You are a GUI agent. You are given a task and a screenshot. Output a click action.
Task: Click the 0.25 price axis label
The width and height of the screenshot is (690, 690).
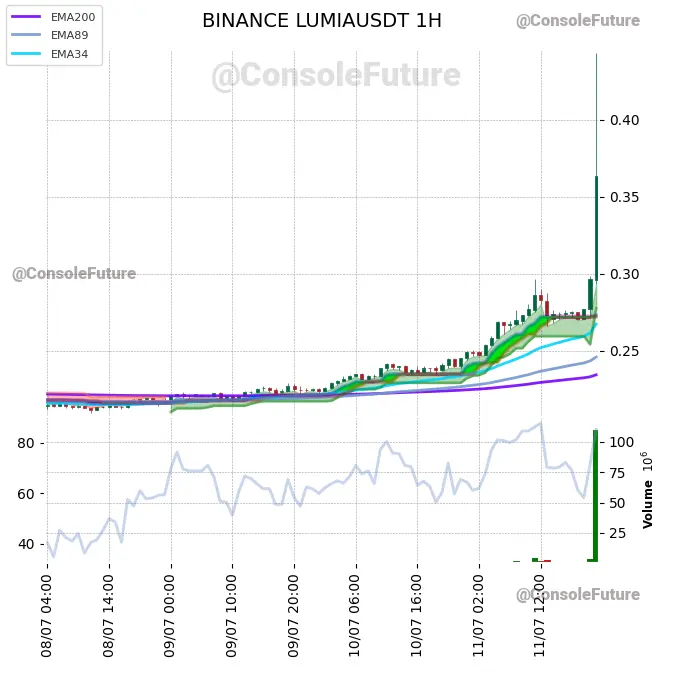(624, 351)
